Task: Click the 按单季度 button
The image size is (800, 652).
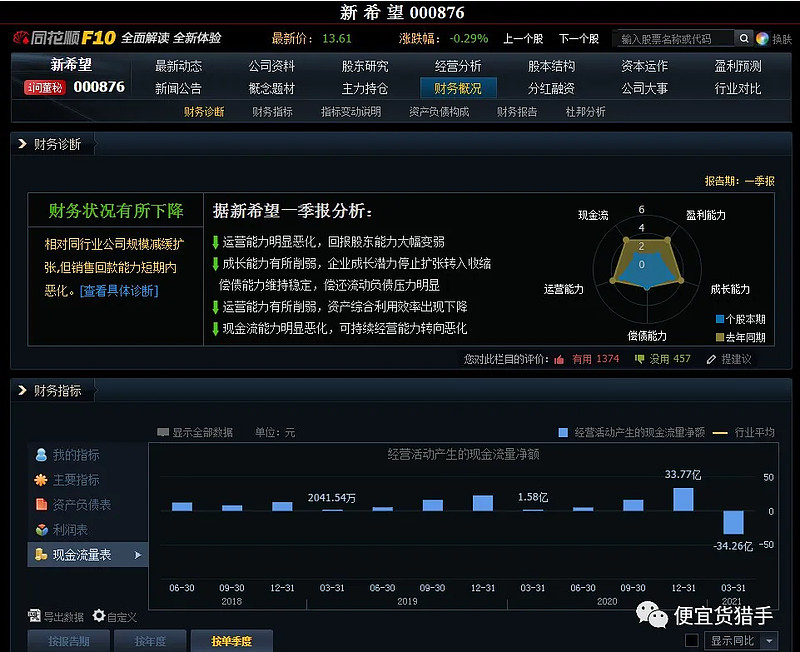Action: (232, 641)
